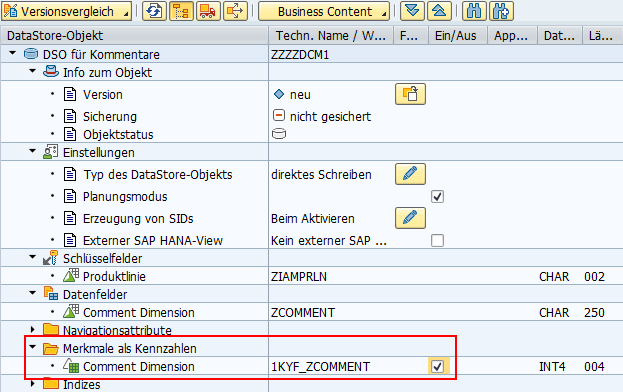Toggle the hierarchy display toolbar icon
The width and height of the screenshot is (623, 392).
point(181,11)
